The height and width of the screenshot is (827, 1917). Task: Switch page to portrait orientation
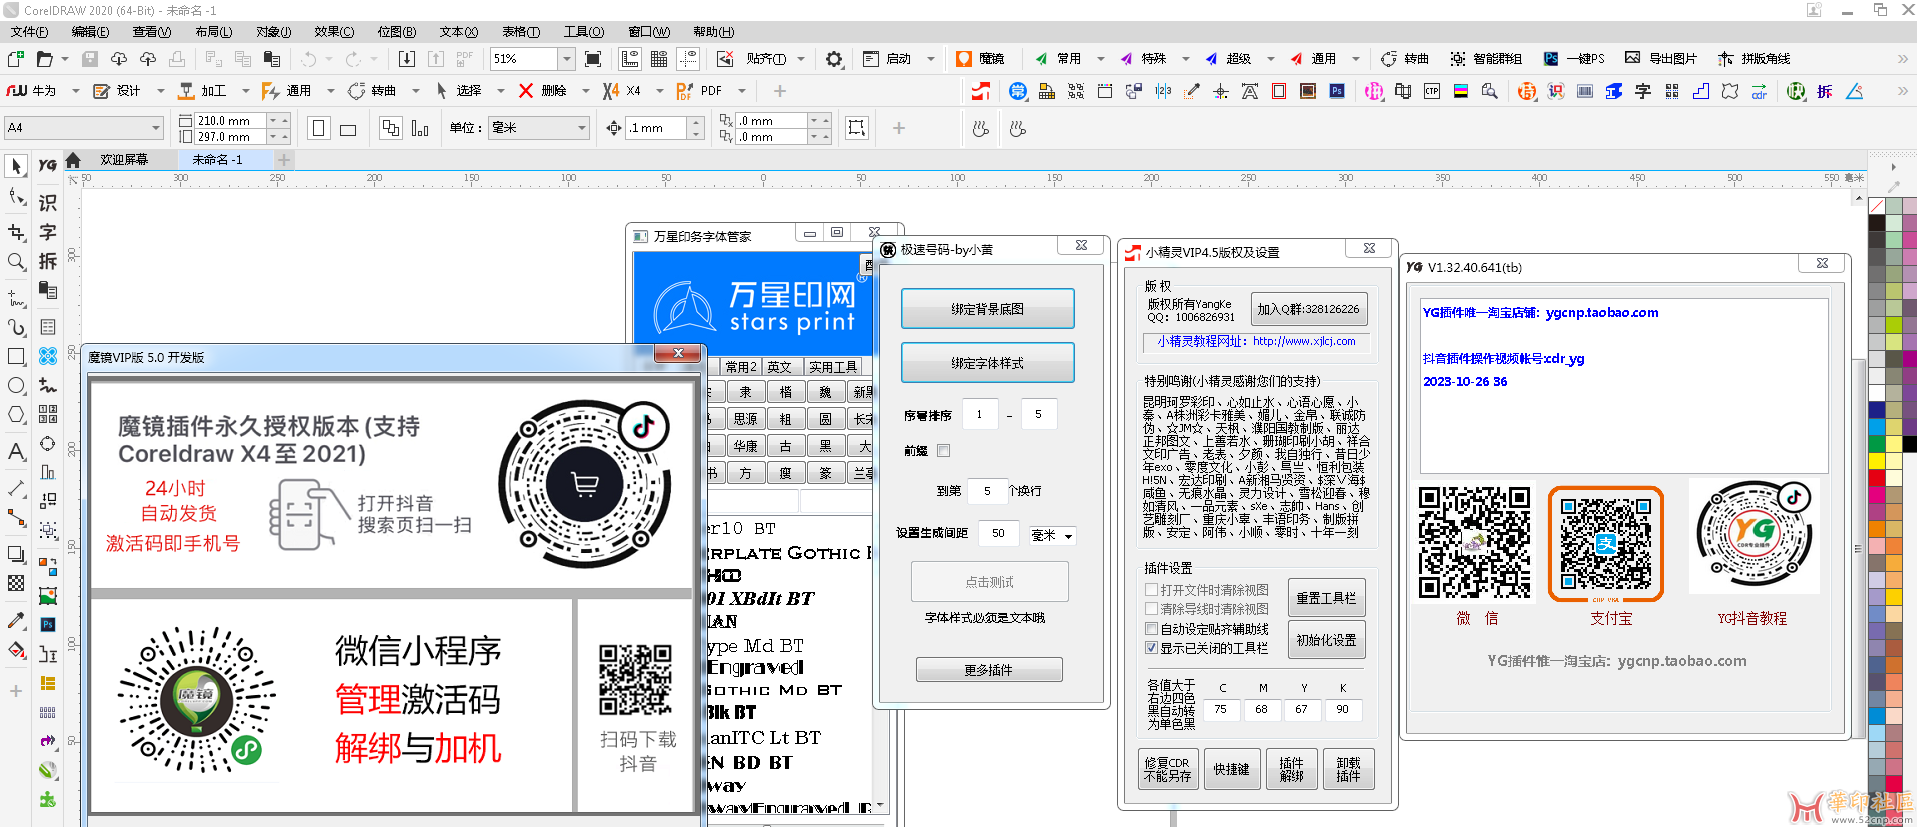coord(319,128)
